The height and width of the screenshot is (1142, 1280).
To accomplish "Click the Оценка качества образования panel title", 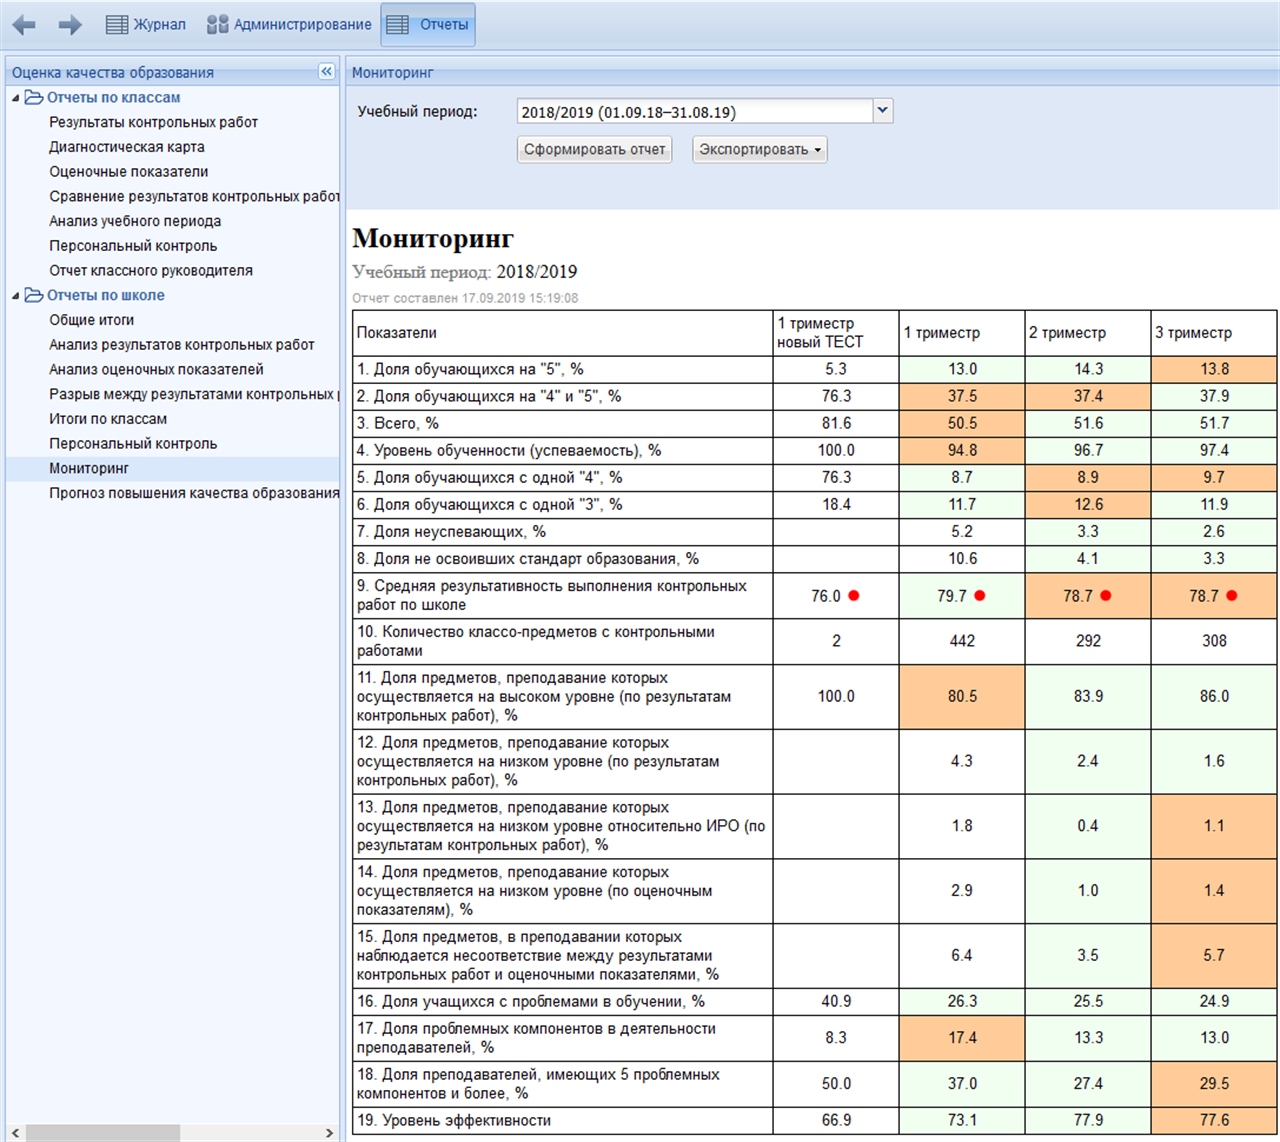I will (x=112, y=72).
